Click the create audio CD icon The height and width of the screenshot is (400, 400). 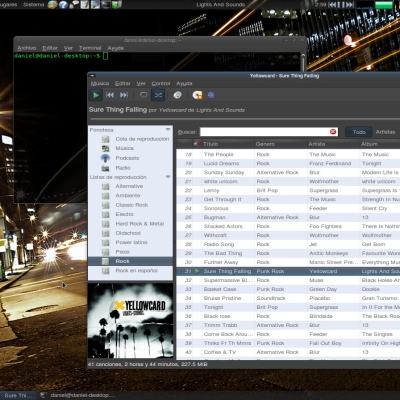pos(197,95)
